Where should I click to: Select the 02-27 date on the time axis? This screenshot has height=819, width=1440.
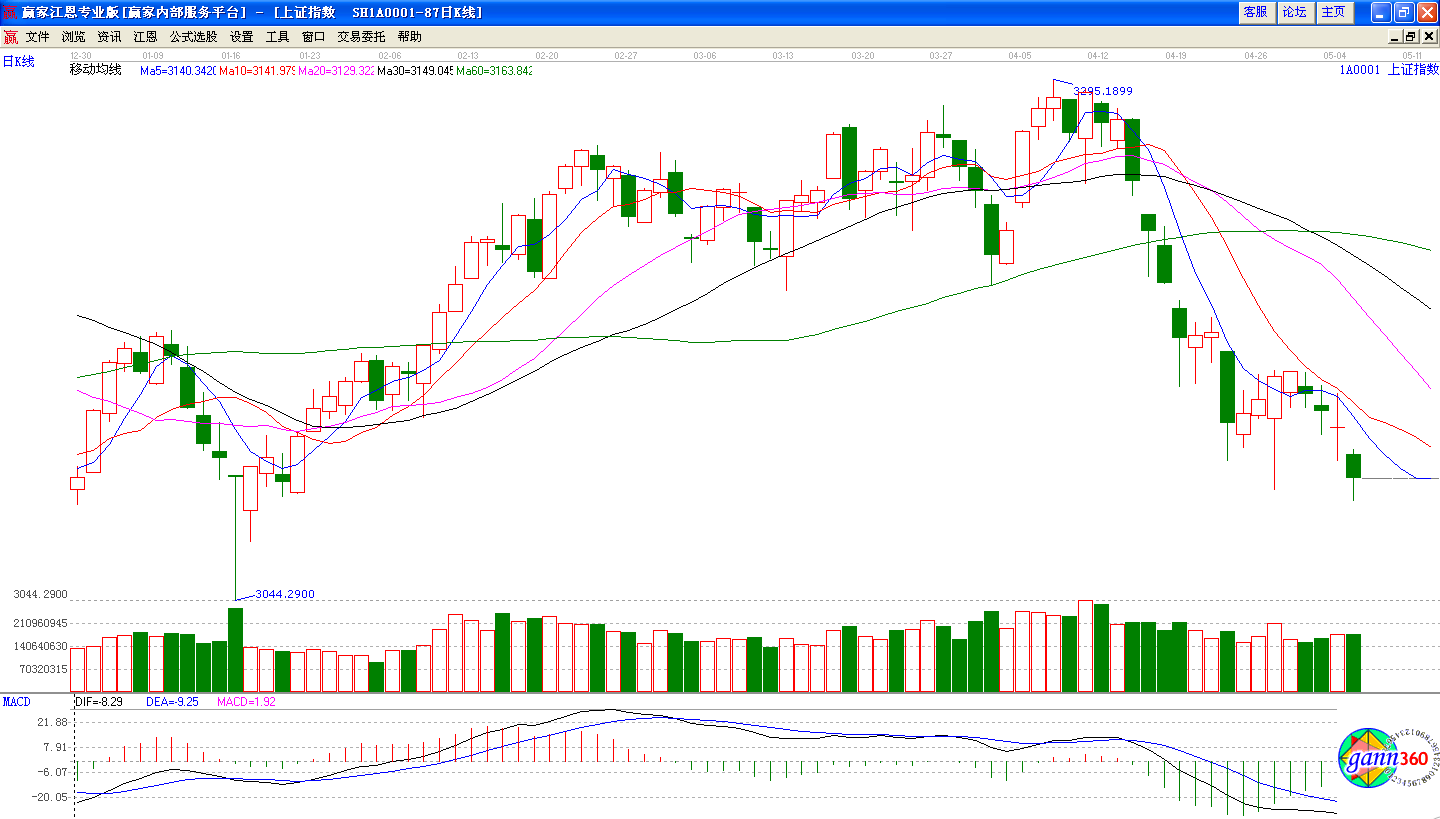[x=626, y=56]
